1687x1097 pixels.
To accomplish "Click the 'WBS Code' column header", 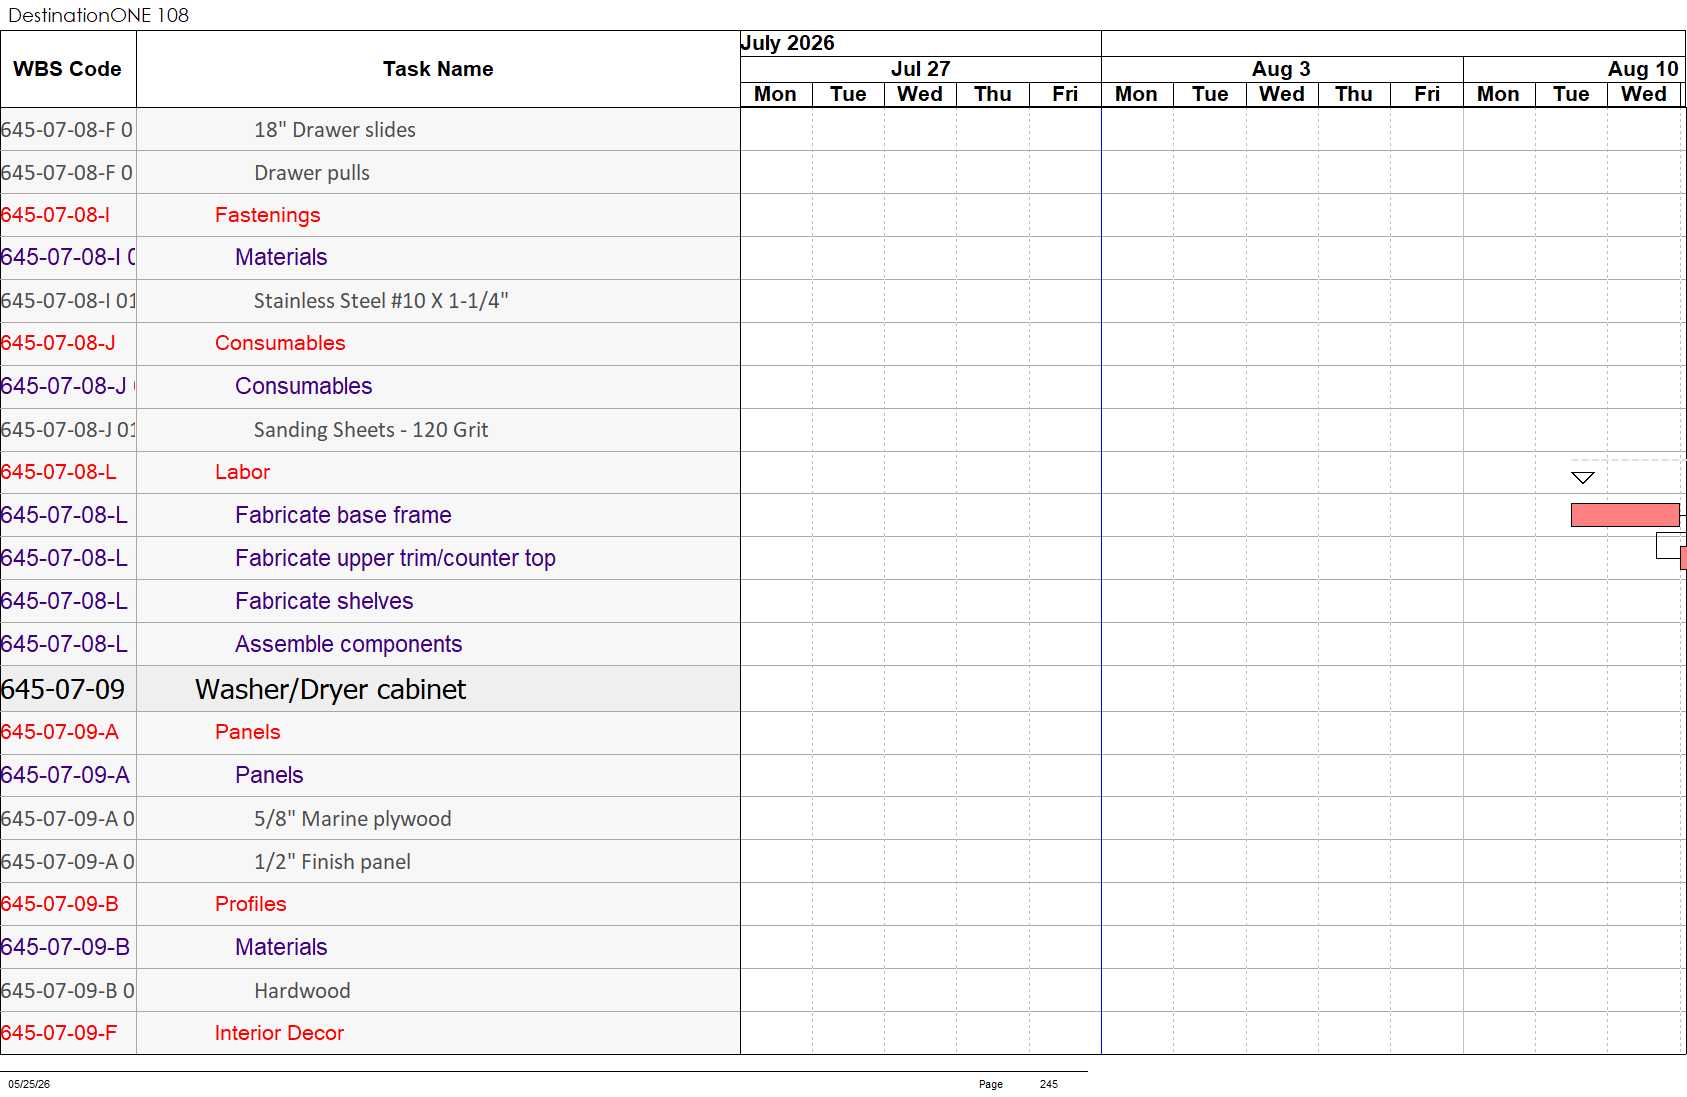I will coord(67,69).
